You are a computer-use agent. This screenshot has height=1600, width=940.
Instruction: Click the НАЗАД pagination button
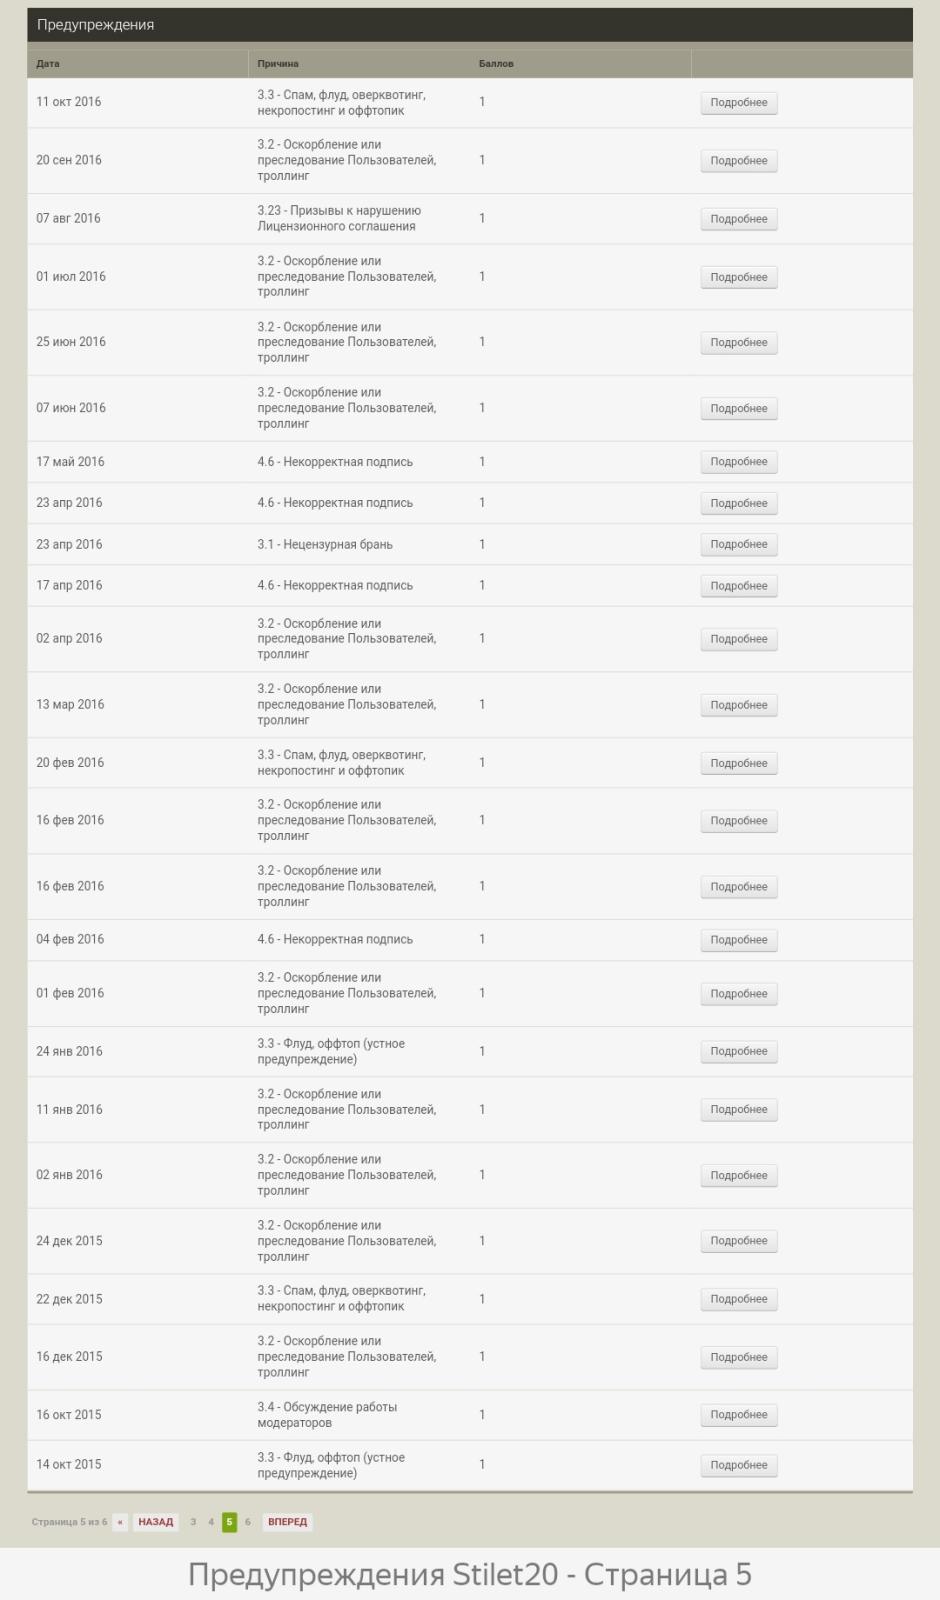[x=156, y=1522]
